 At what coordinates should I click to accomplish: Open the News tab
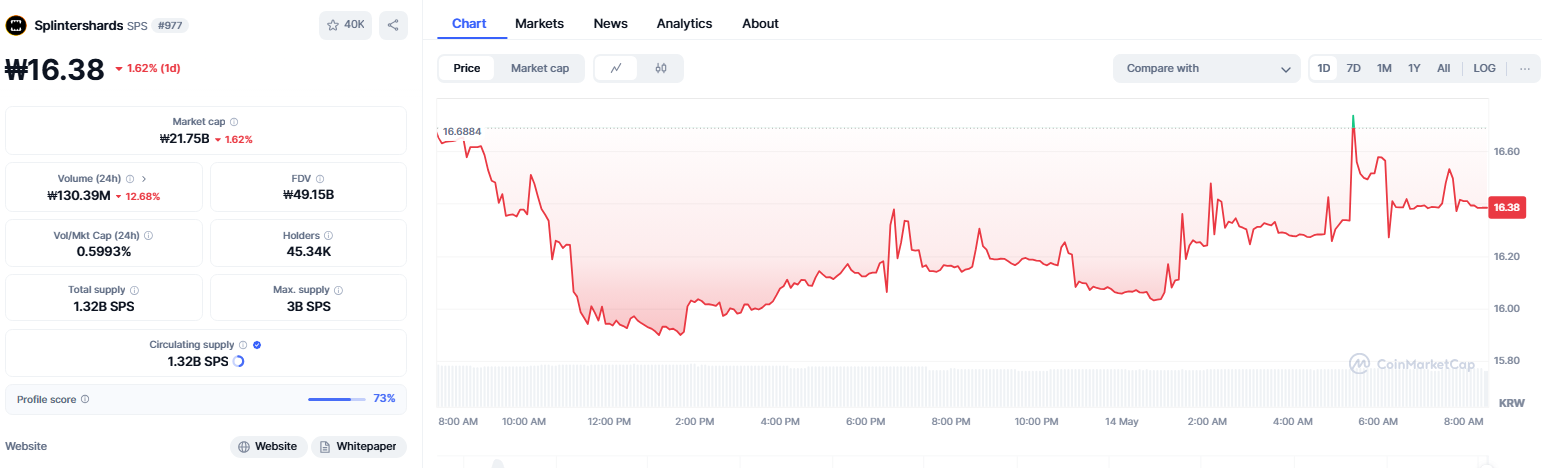click(x=610, y=23)
